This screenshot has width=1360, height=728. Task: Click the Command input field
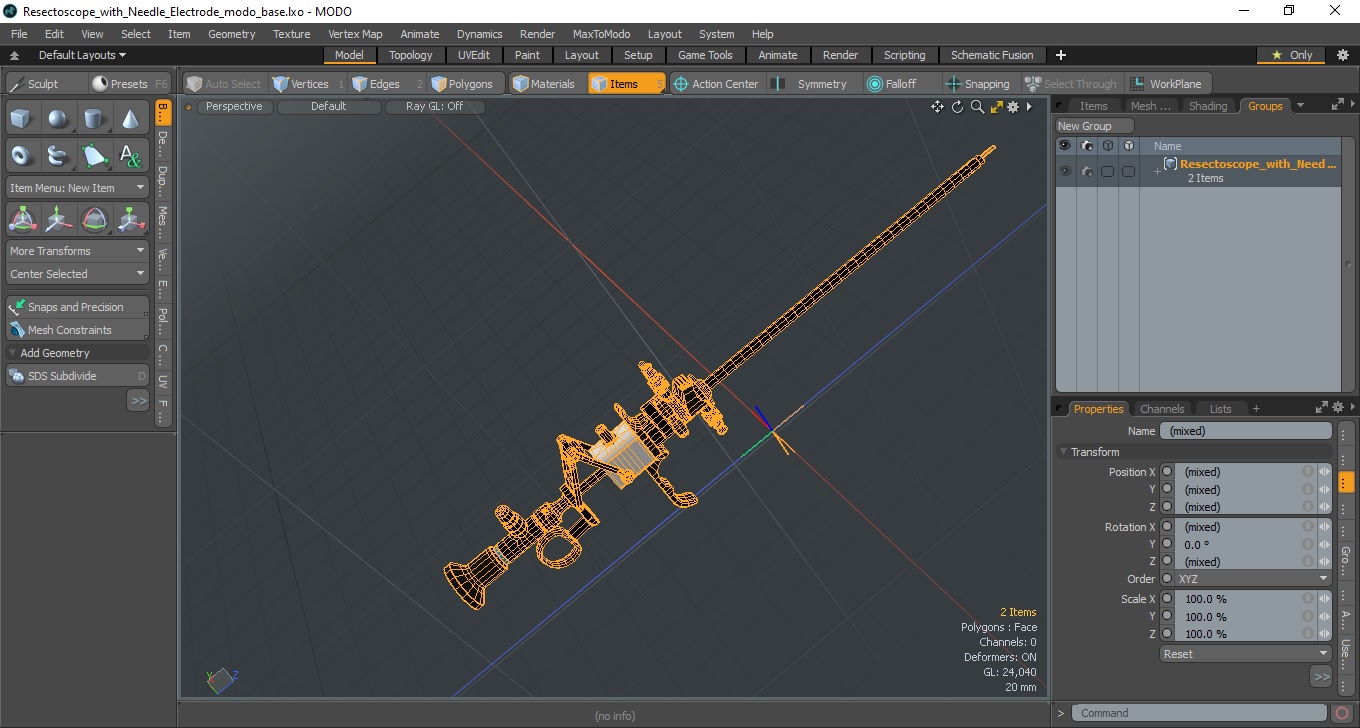click(x=1201, y=713)
